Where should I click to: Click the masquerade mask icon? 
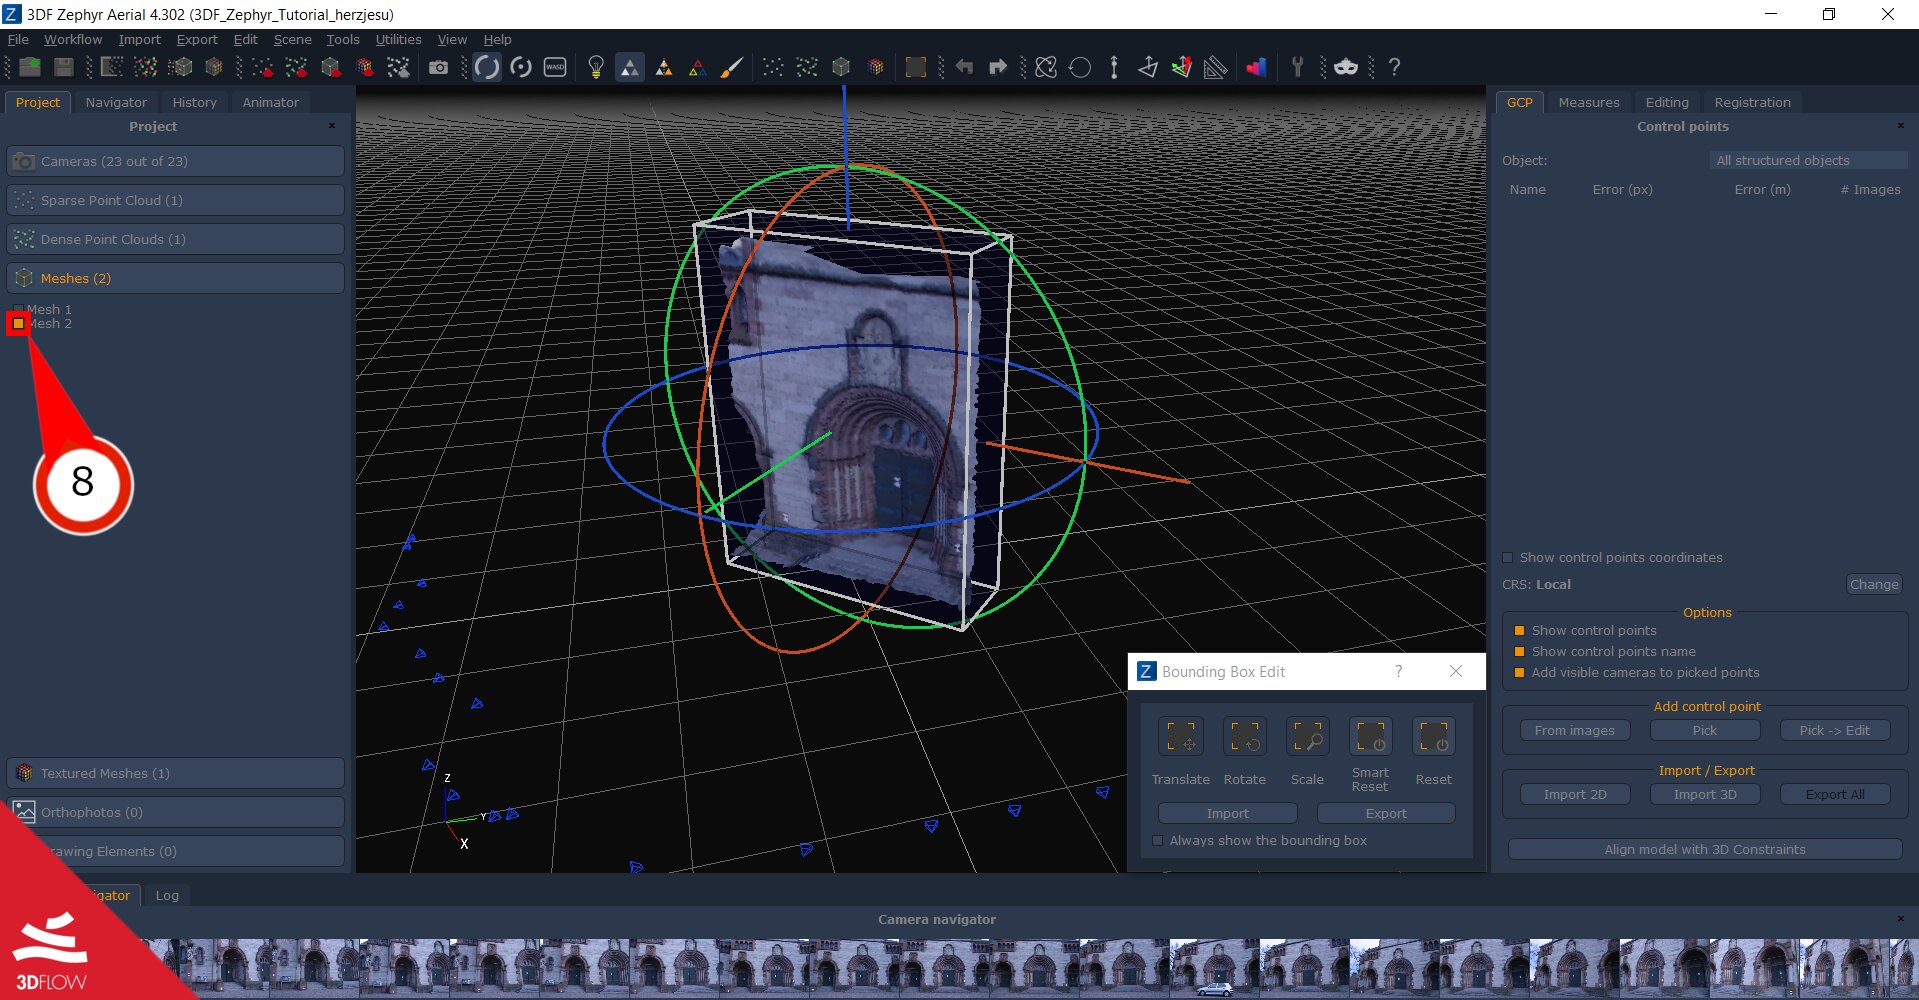pos(1346,67)
